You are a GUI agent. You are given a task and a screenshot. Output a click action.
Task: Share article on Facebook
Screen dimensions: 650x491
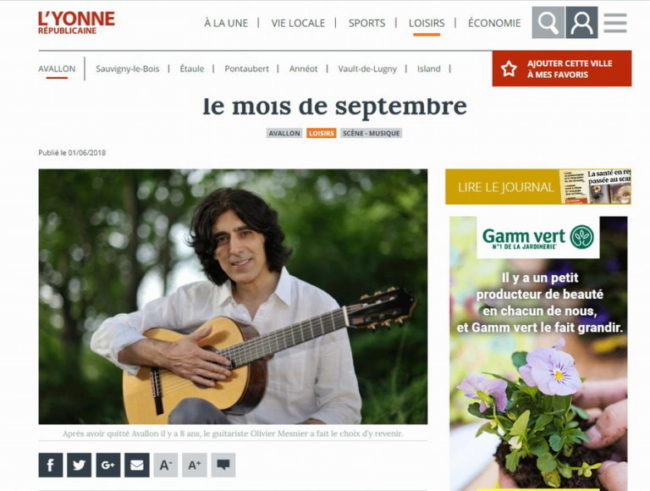tap(51, 465)
